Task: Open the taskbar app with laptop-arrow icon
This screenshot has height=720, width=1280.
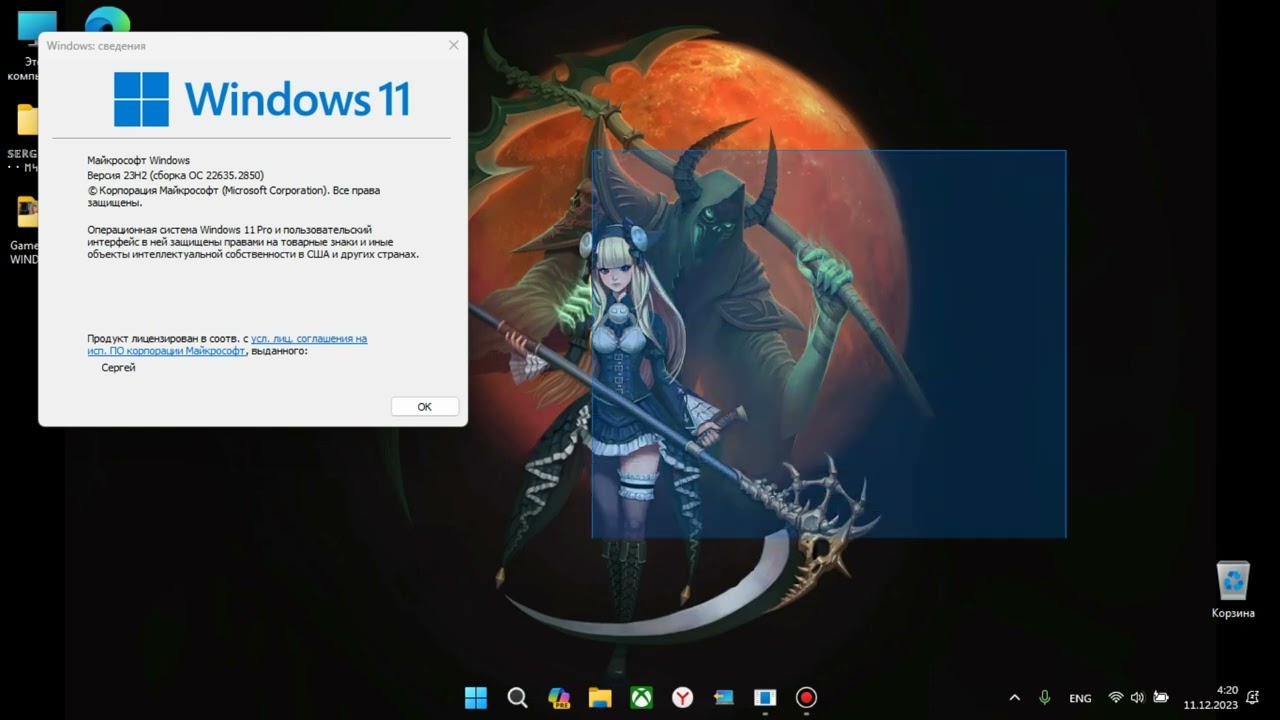Action: 724,697
